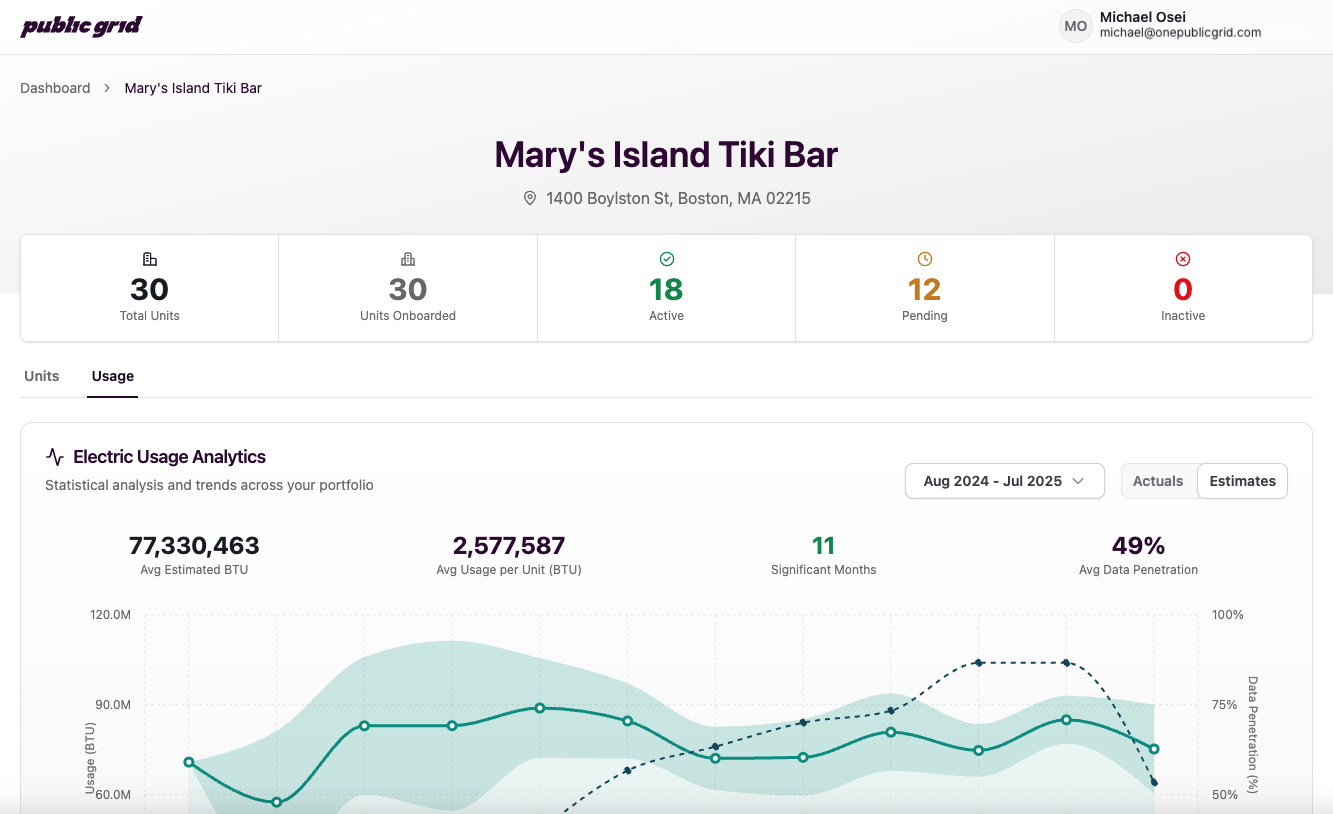Click a data point on the solid usage line
Viewport: 1333px width, 814px height.
pyautogui.click(x=539, y=707)
